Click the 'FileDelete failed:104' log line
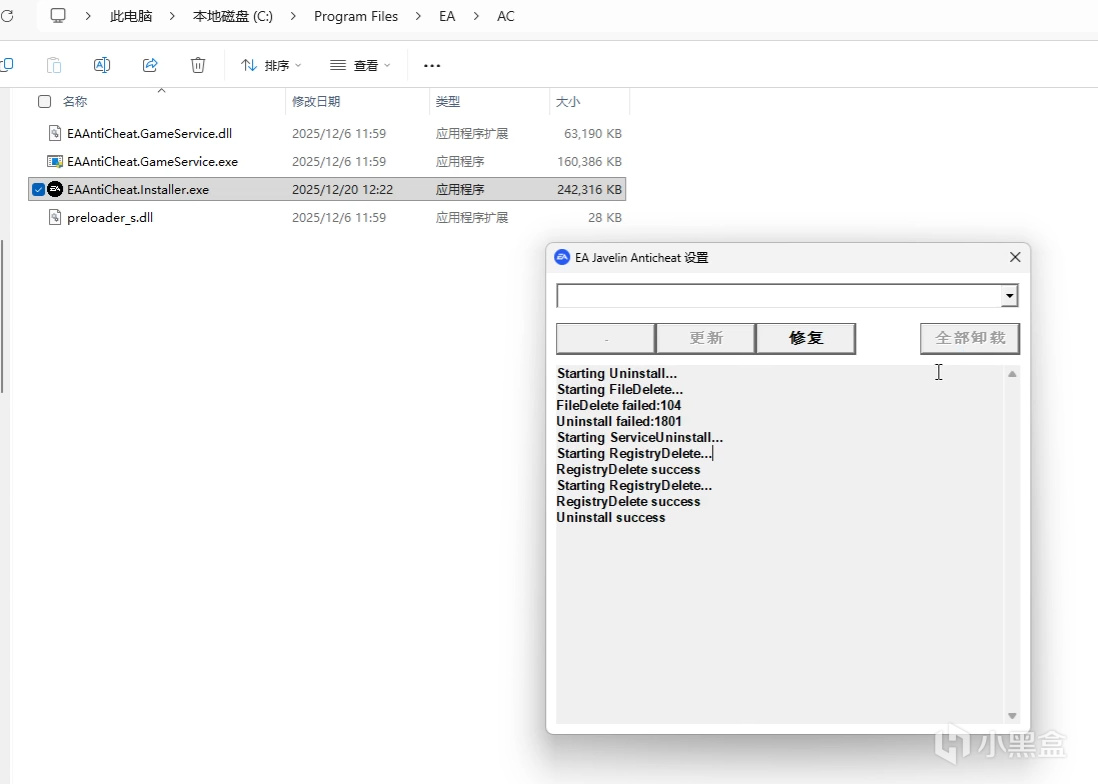The image size is (1098, 784). click(x=618, y=405)
